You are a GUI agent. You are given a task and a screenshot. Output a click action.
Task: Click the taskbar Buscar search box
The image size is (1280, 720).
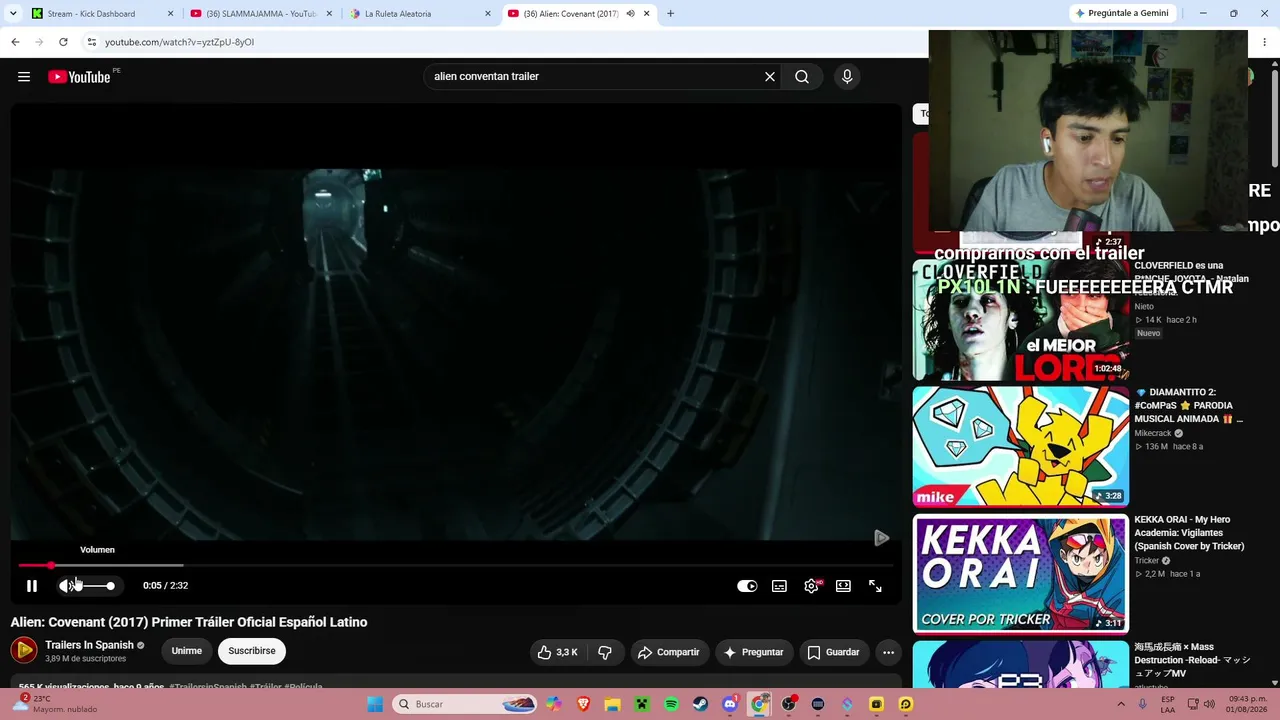coord(465,704)
